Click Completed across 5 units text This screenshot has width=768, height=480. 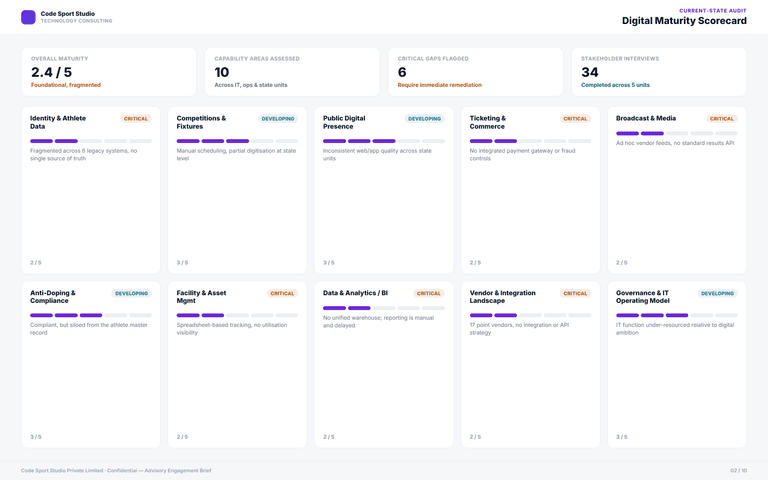pos(615,85)
